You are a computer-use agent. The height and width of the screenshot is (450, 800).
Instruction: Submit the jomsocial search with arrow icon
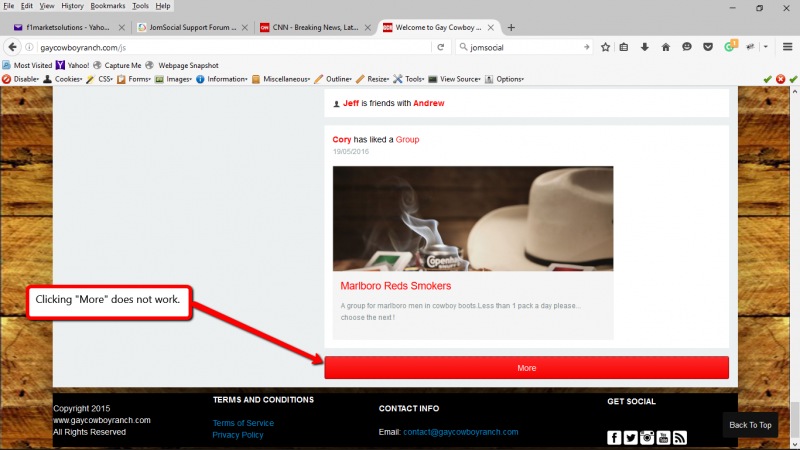click(x=586, y=47)
